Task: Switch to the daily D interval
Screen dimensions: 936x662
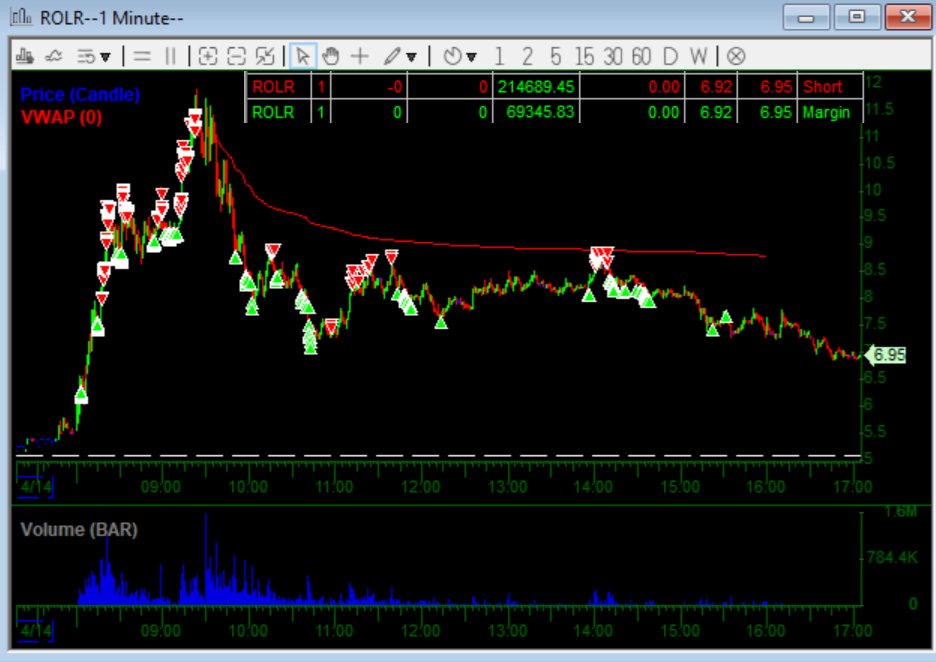Action: [670, 57]
